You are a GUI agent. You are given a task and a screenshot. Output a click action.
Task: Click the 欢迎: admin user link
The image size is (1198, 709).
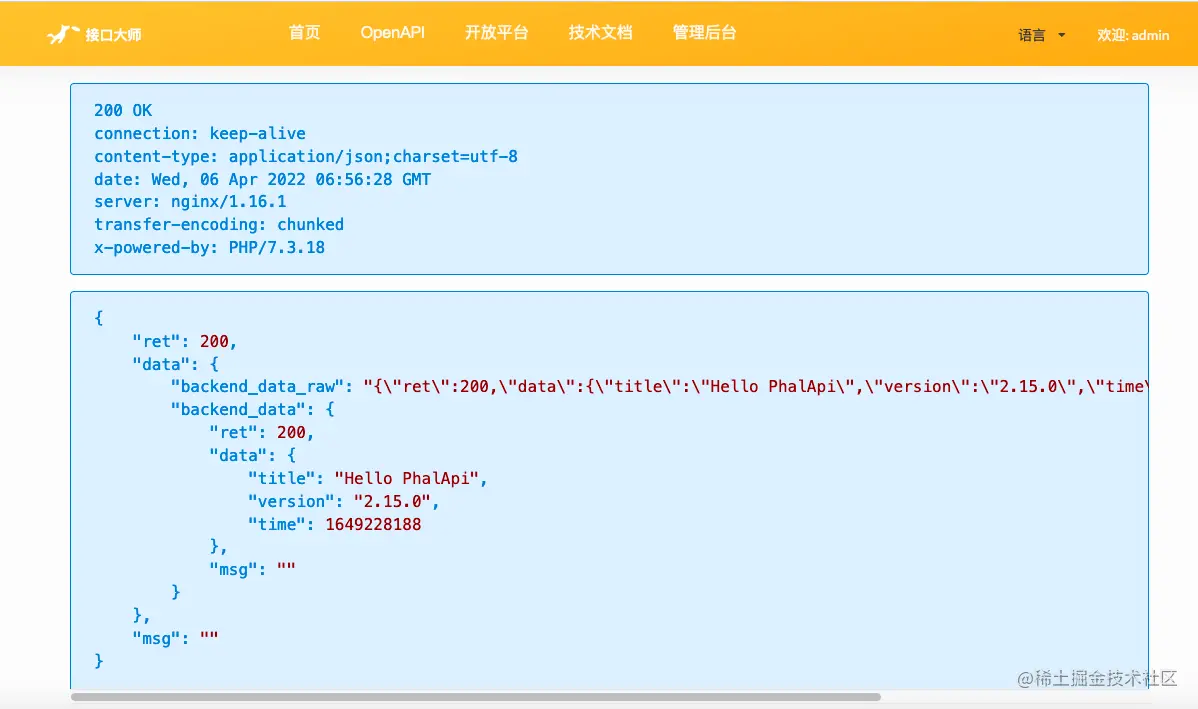point(1133,35)
